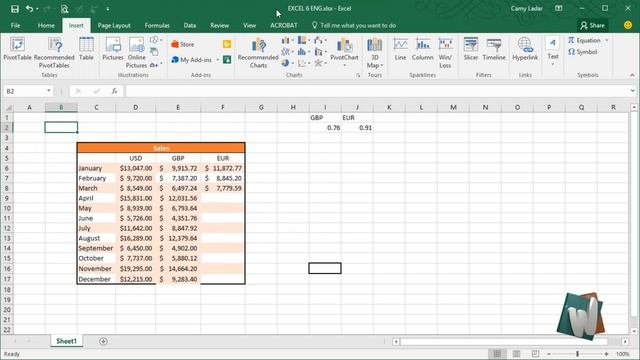
Task: Switch to the View tab
Action: point(249,25)
